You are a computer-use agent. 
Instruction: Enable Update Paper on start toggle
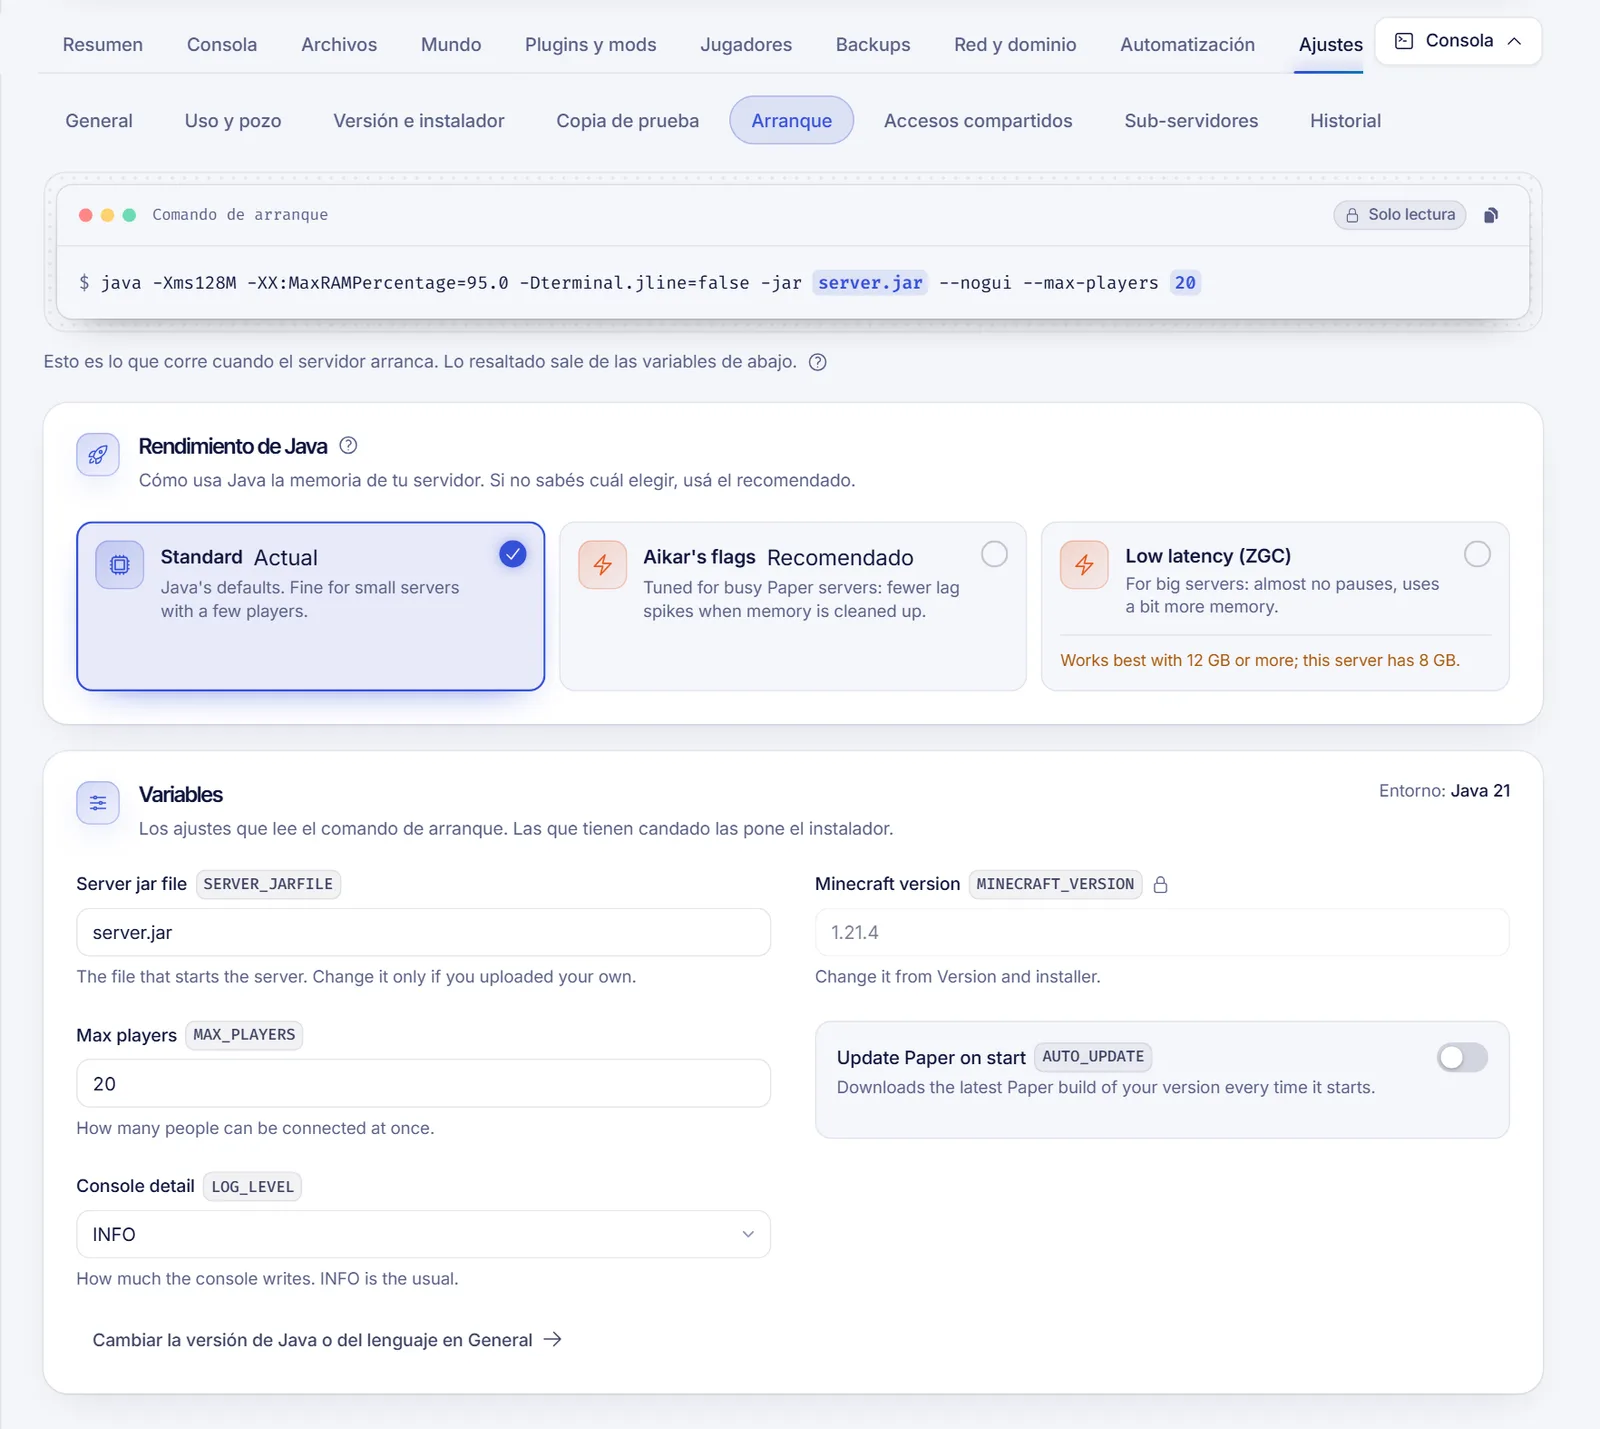coord(1462,1057)
